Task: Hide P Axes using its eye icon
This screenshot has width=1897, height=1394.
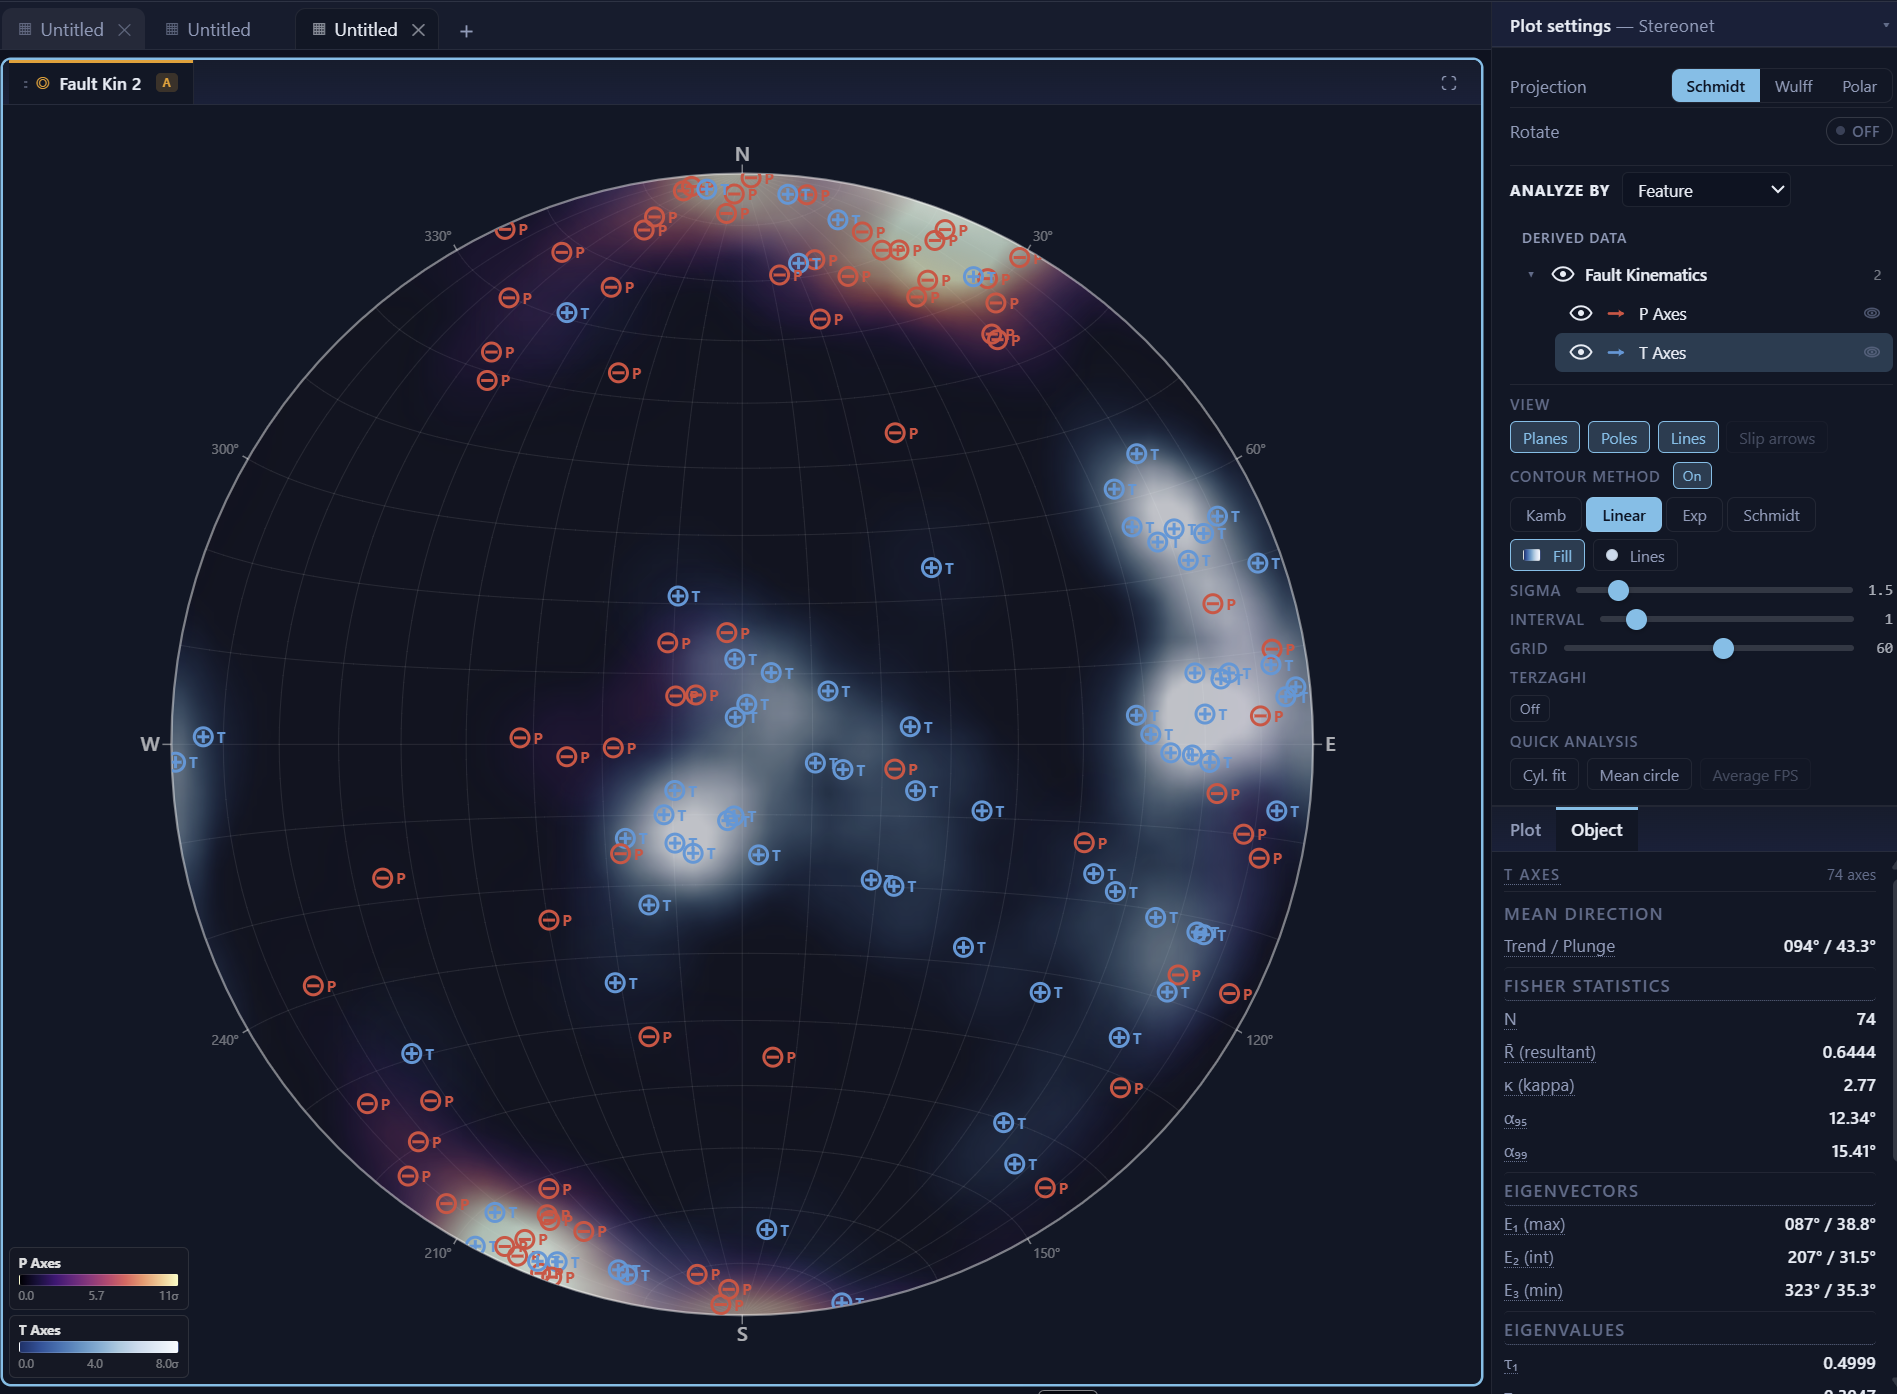Action: pos(1581,313)
